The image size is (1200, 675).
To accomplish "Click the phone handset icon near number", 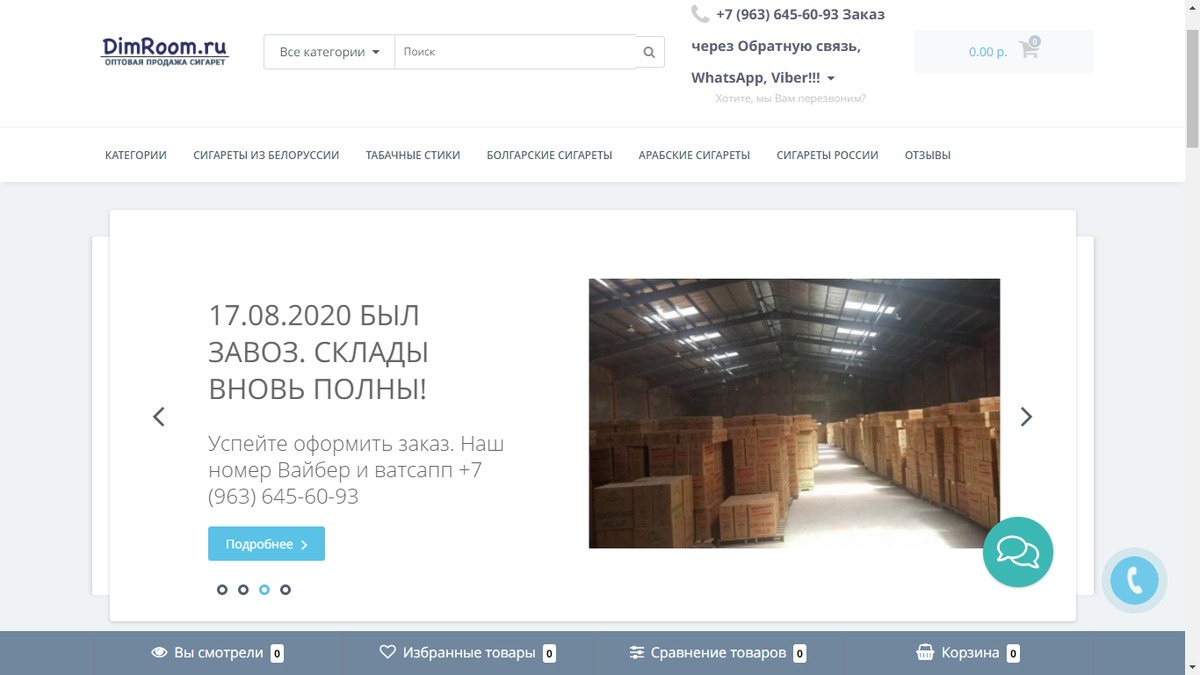I will tap(700, 14).
